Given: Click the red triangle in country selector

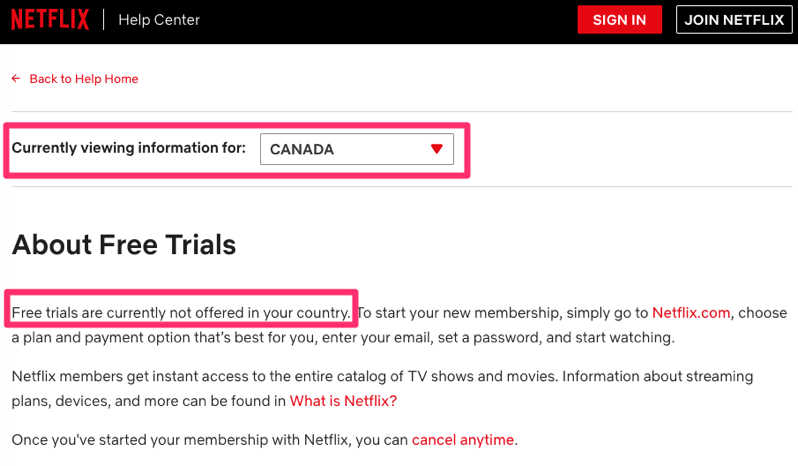Looking at the screenshot, I should click(x=437, y=149).
